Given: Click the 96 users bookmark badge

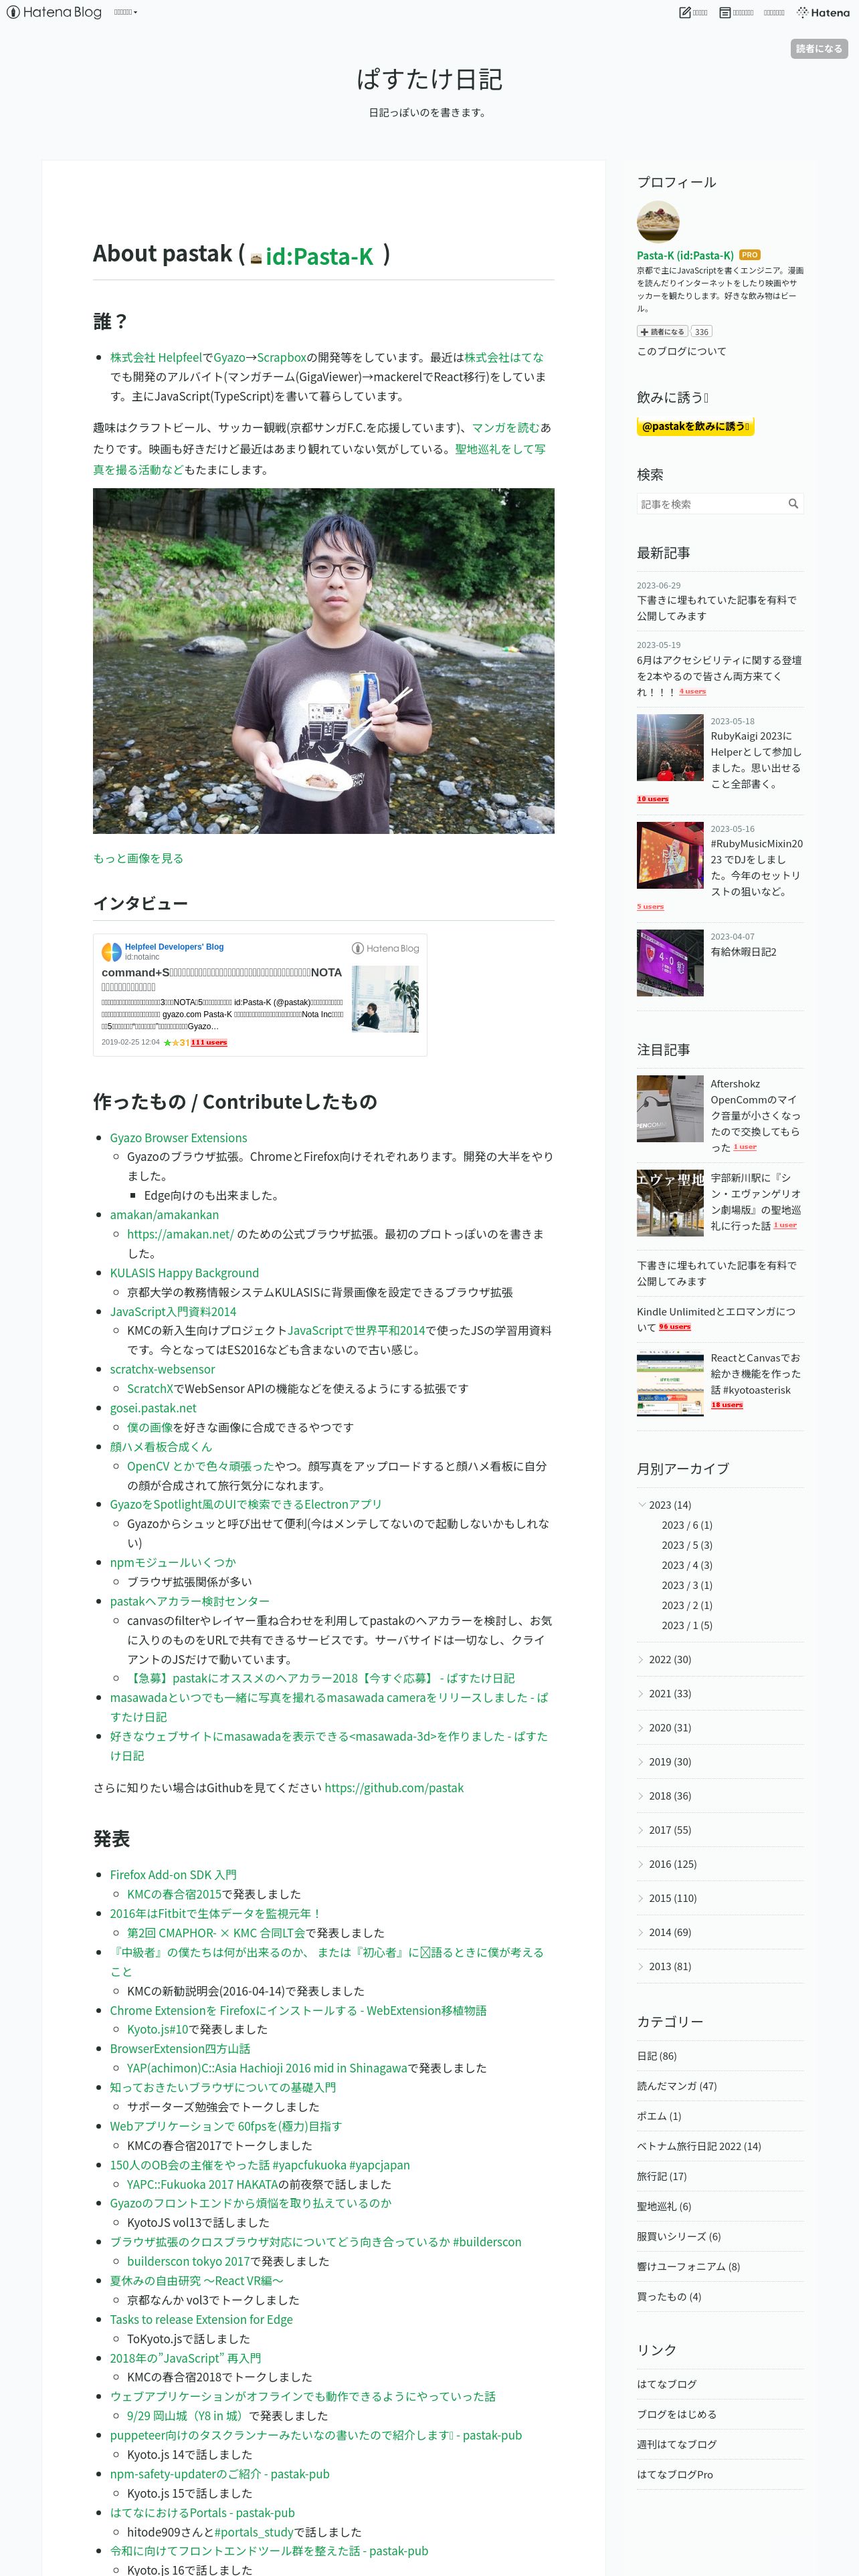Looking at the screenshot, I should [674, 1326].
